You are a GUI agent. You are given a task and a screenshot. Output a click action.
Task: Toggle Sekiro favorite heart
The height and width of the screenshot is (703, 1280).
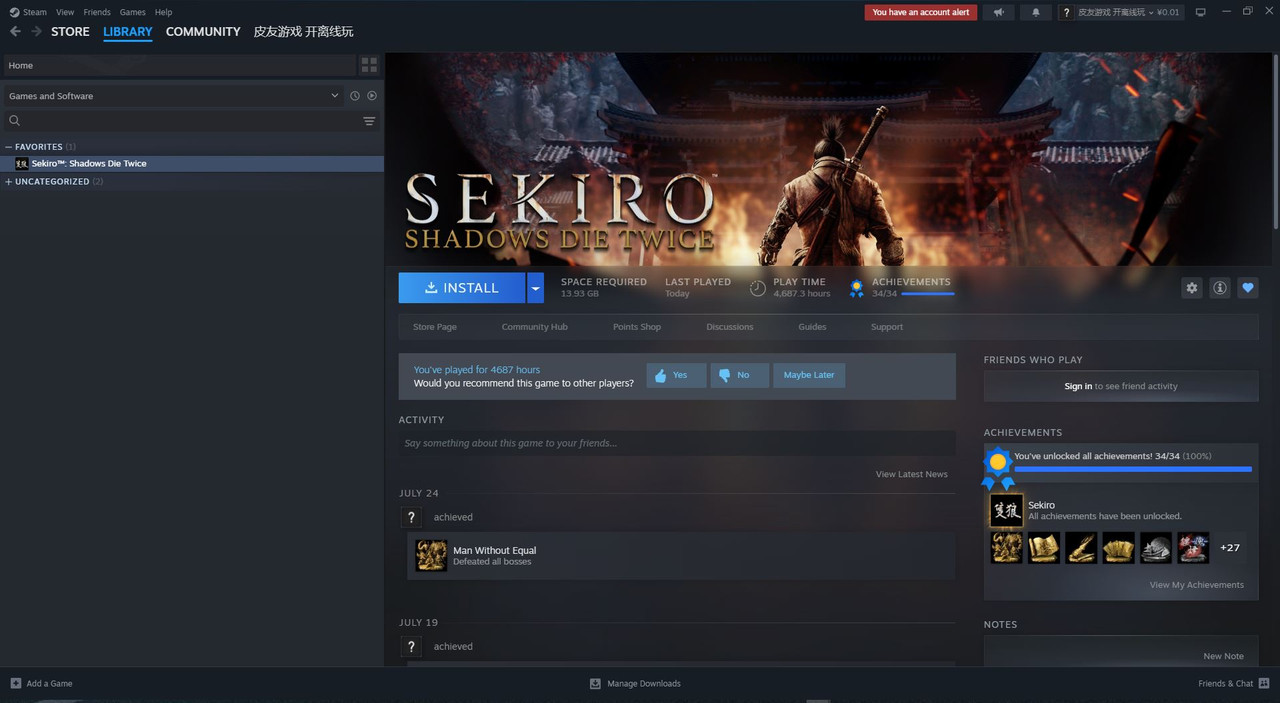coord(1248,288)
